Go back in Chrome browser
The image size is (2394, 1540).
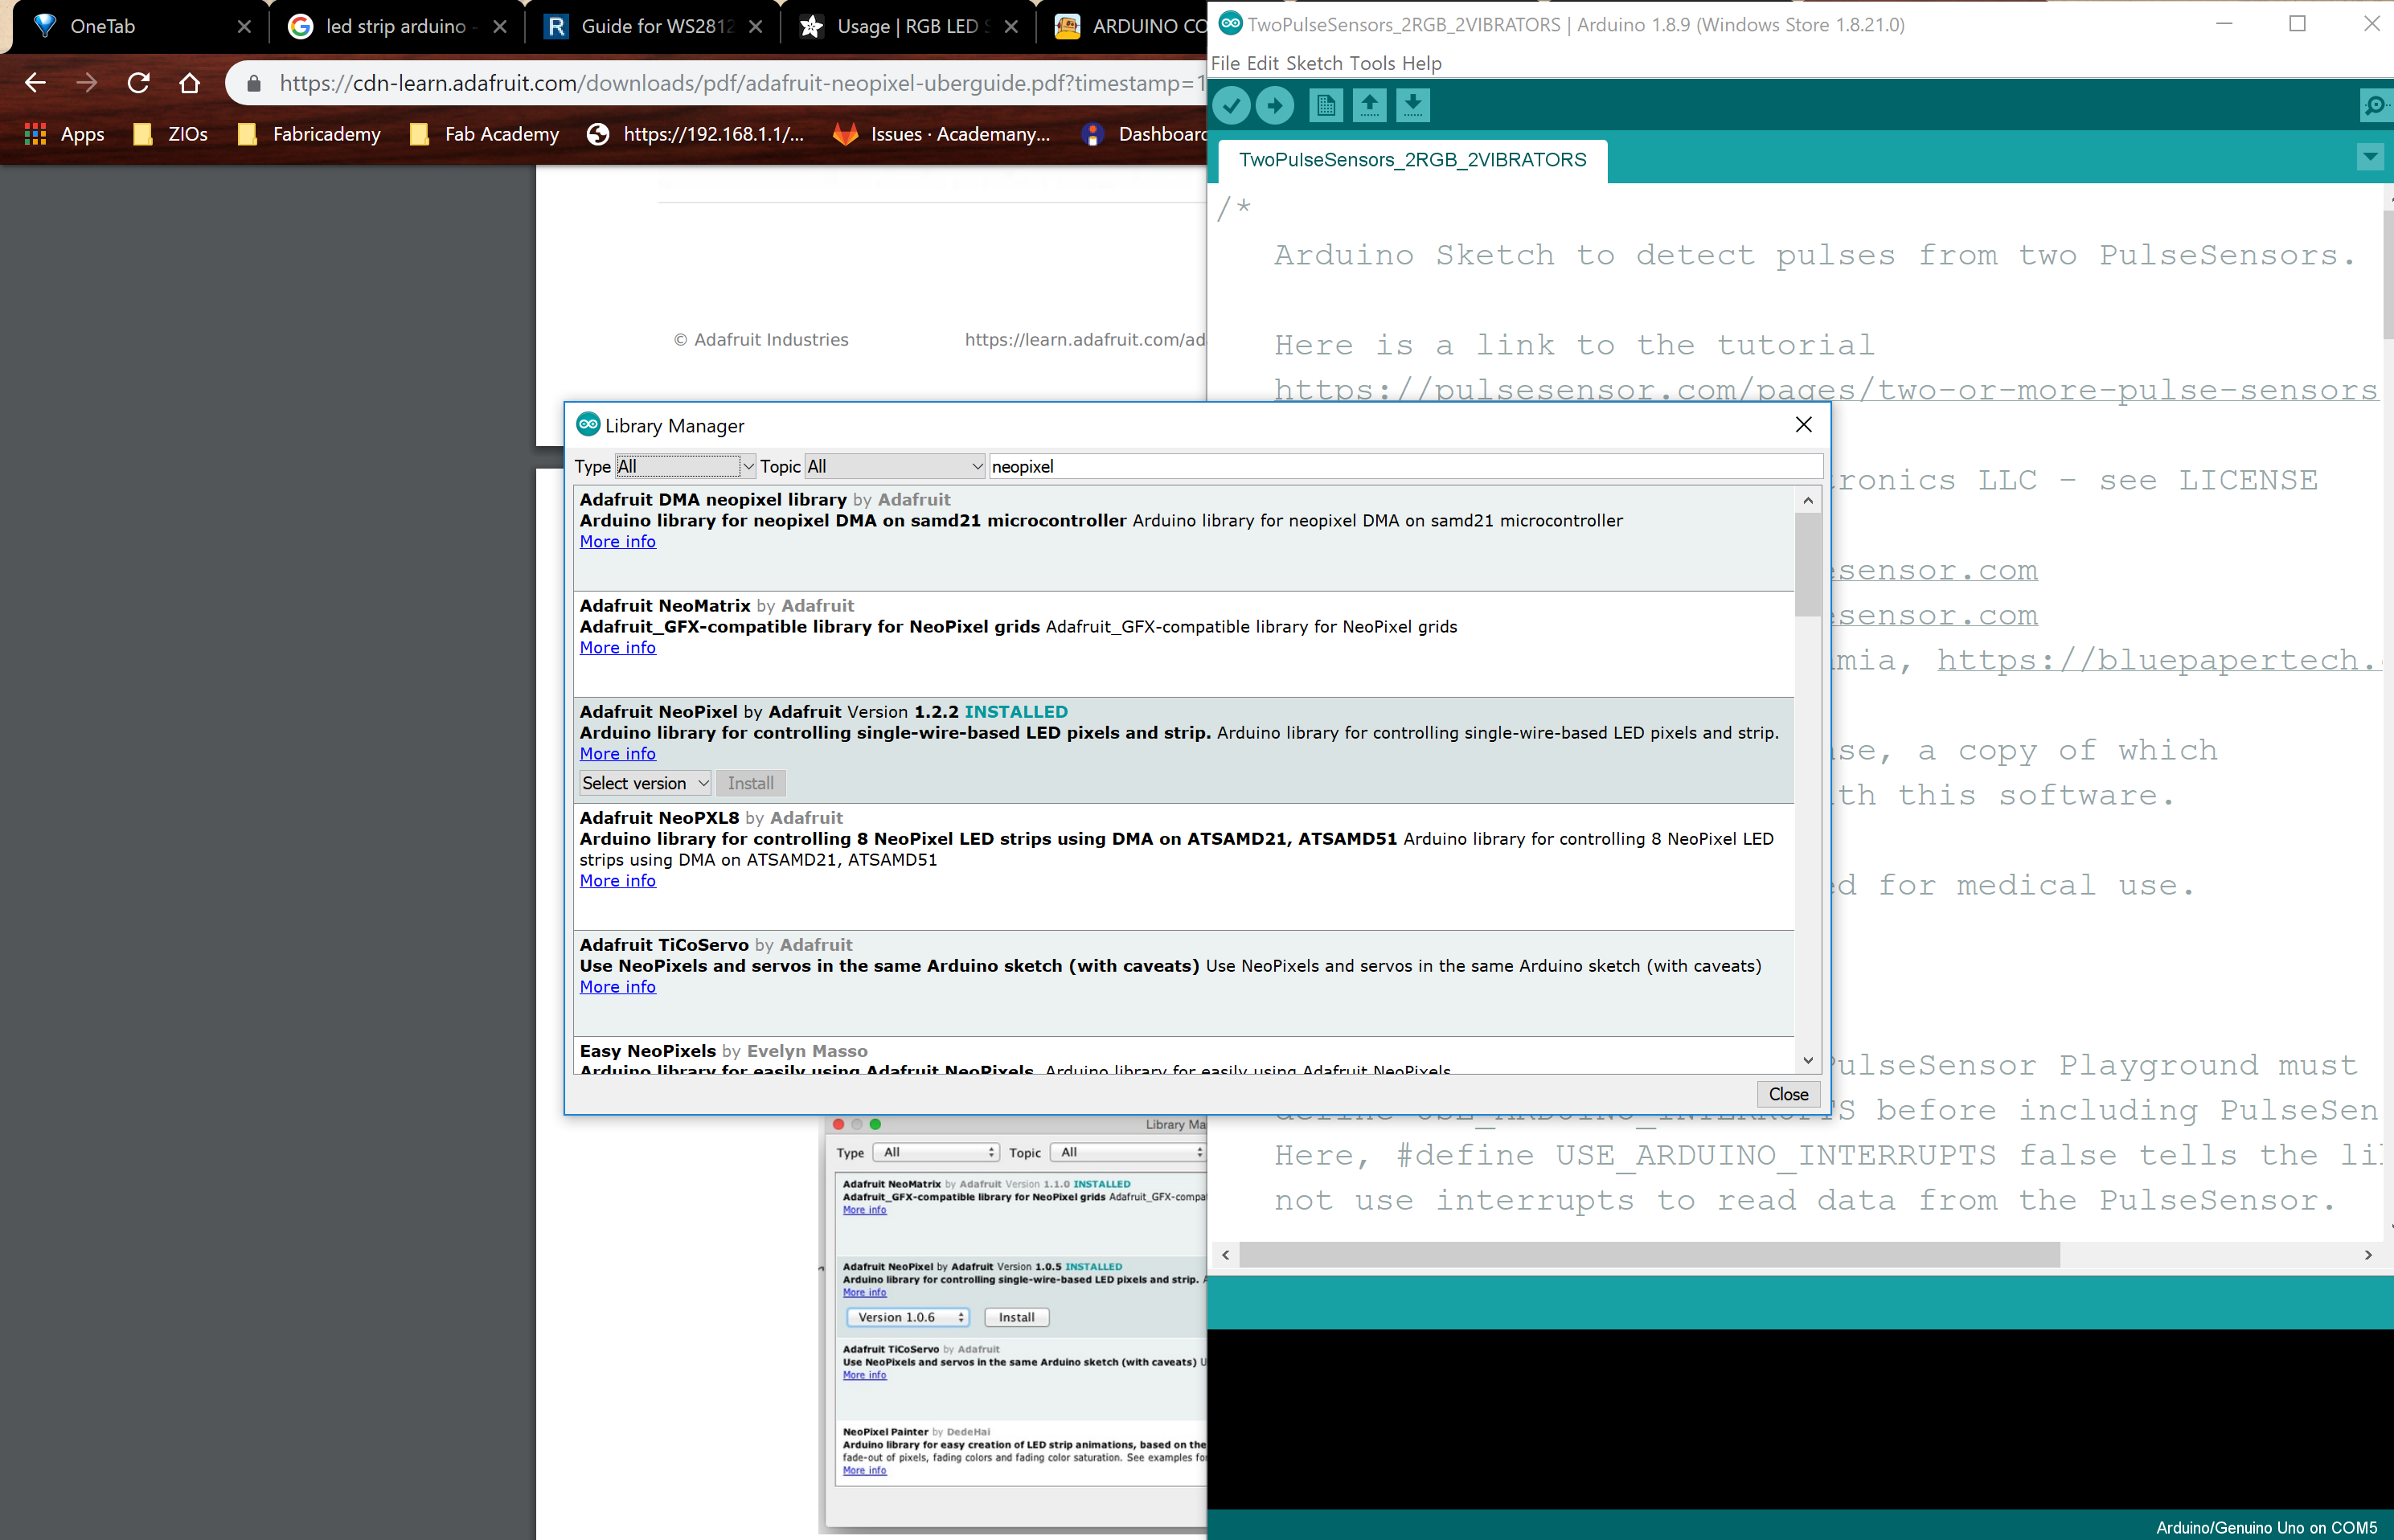[35, 83]
